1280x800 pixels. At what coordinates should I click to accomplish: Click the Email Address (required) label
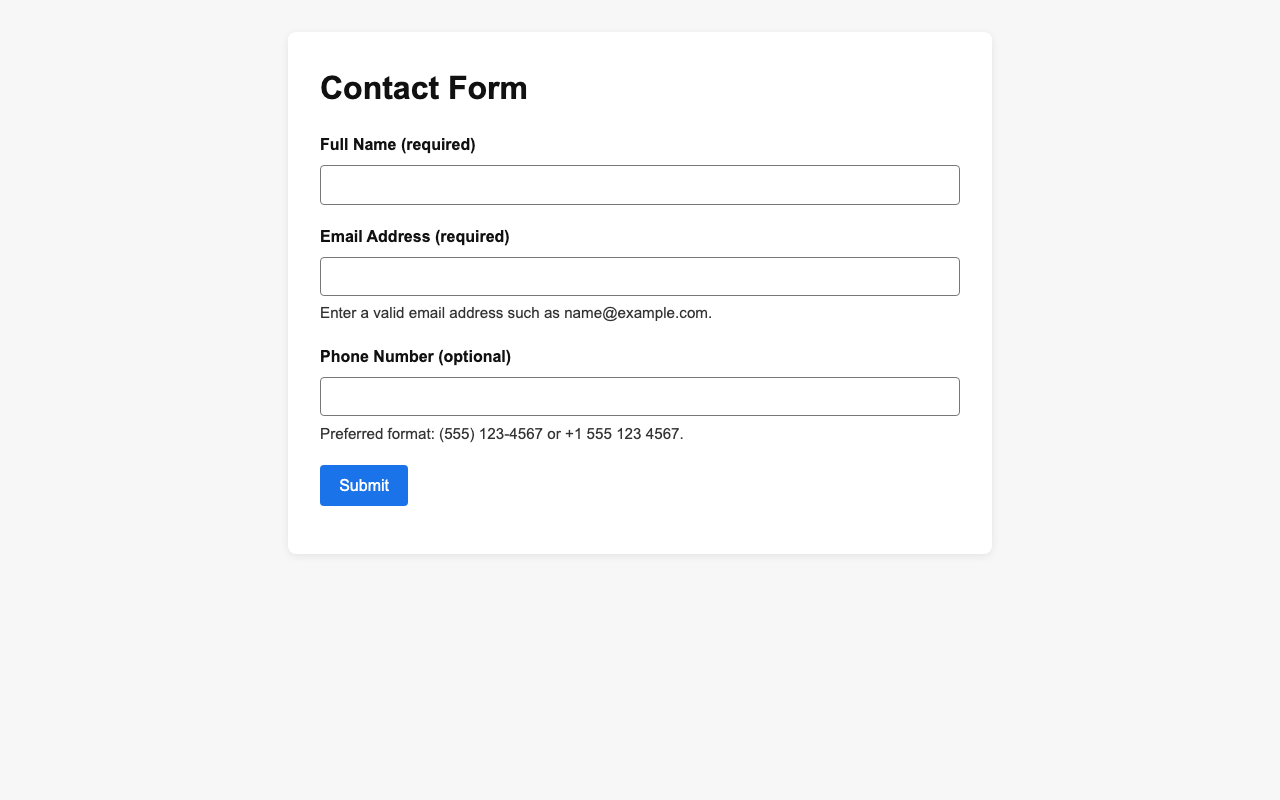[413, 236]
